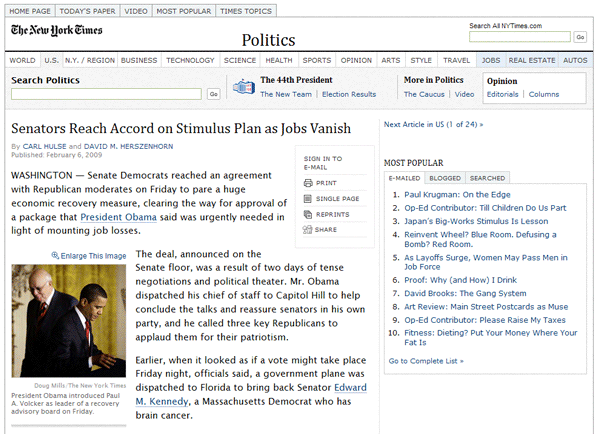Select the Searched tab
This screenshot has width=600, height=434.
[487, 178]
